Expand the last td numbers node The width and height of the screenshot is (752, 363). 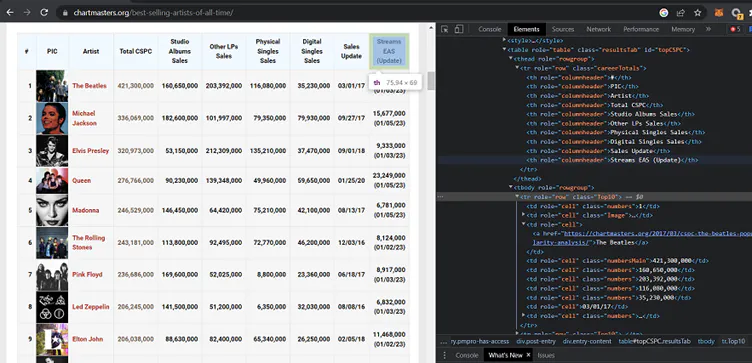pos(524,316)
